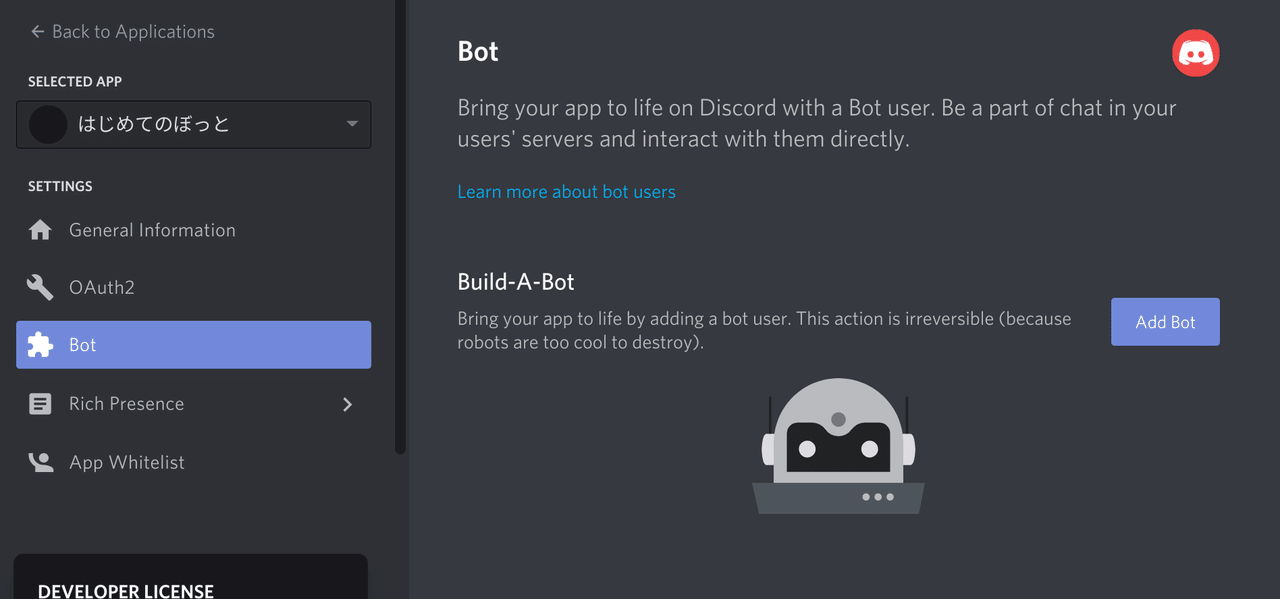1280x599 pixels.
Task: Select the wrench icon for OAuth2
Action: click(x=40, y=287)
